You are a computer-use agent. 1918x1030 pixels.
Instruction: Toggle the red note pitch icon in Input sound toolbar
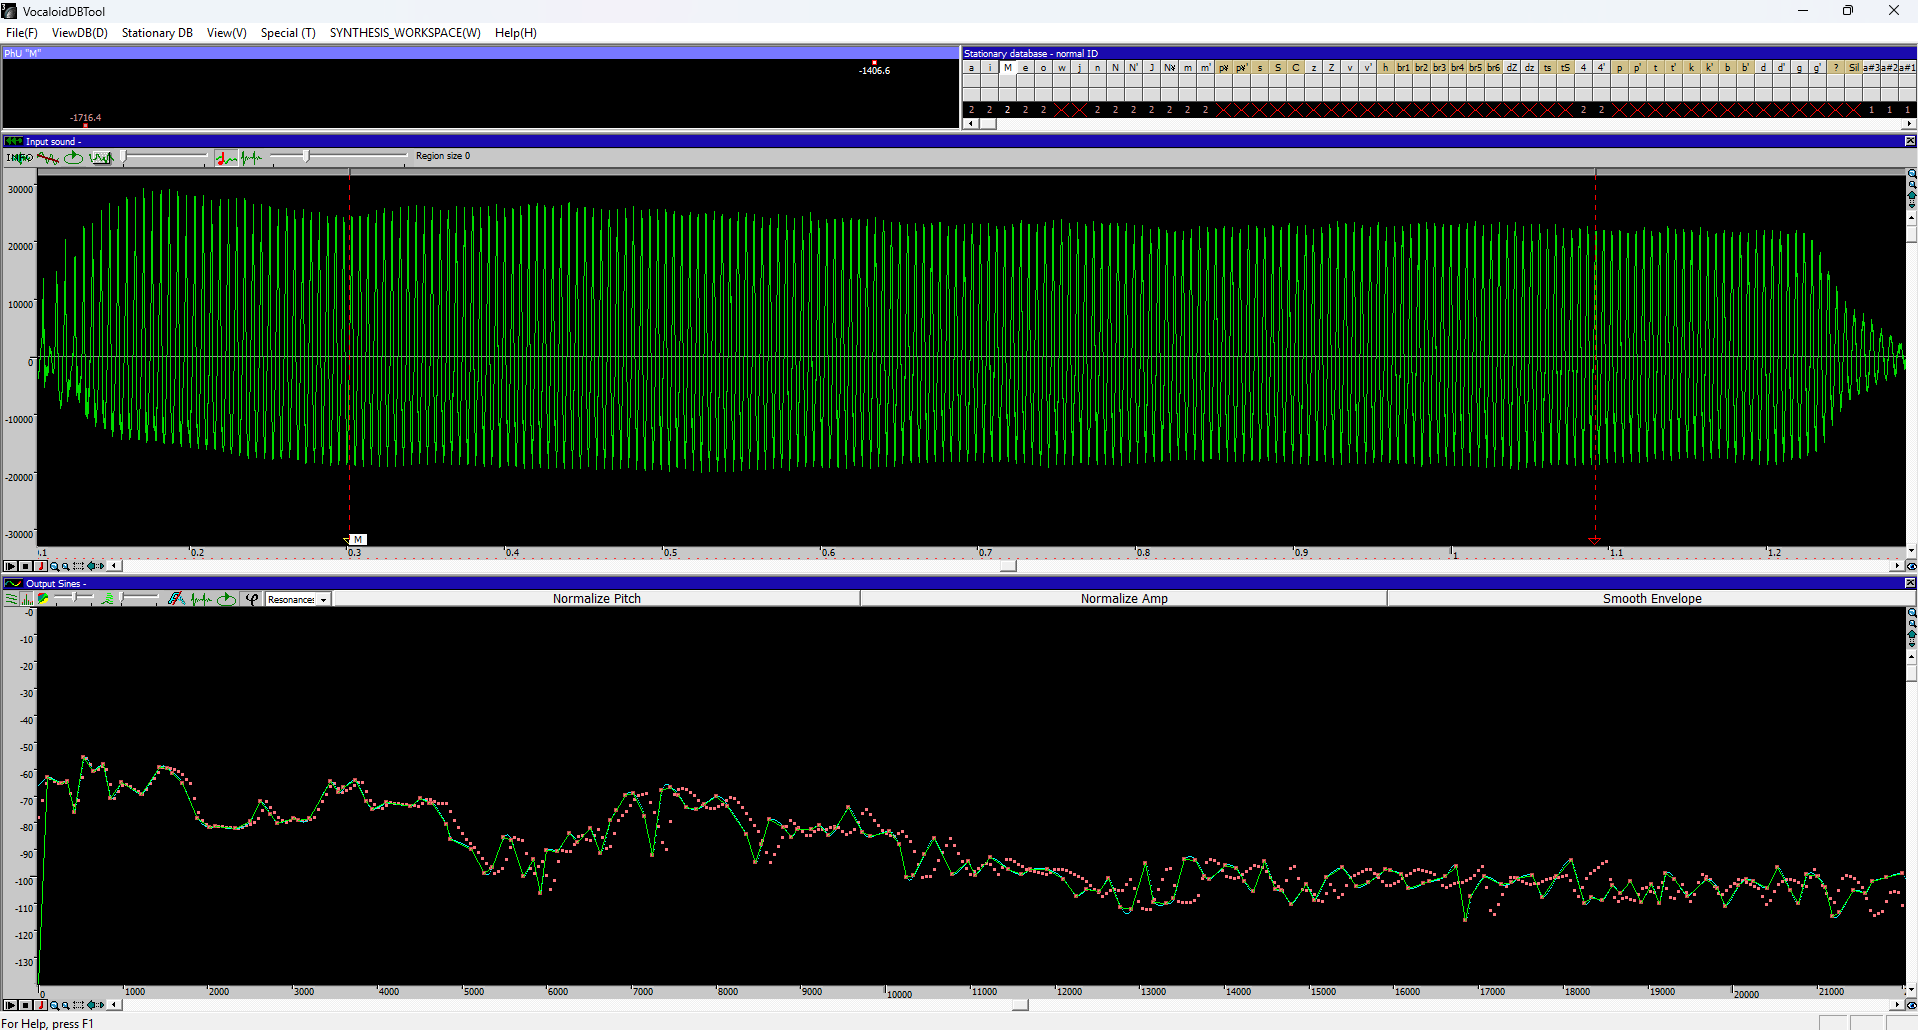coord(226,157)
